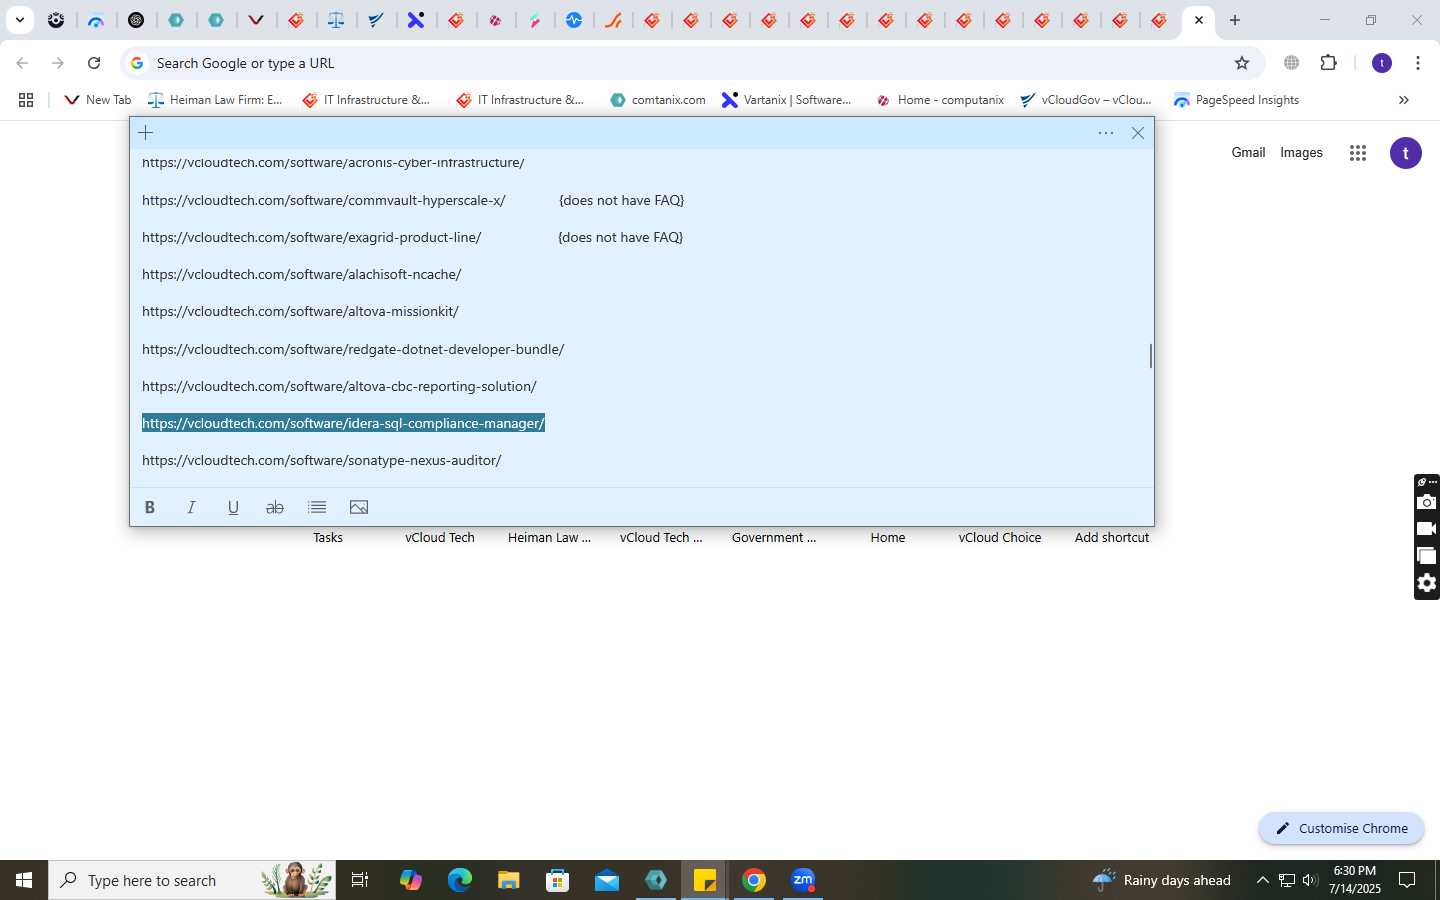Open Google apps grid
Viewport: 1440px width, 900px height.
1357,153
